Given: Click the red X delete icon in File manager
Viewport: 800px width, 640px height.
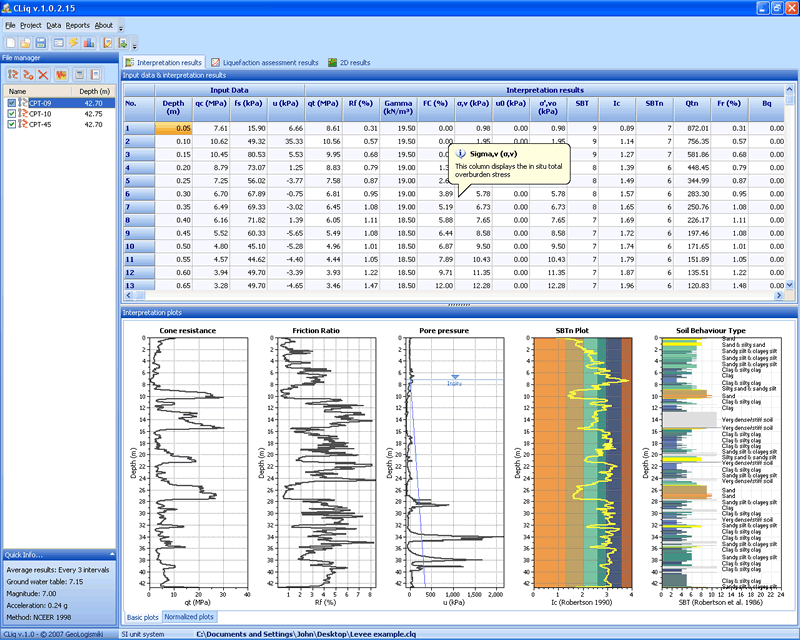Looking at the screenshot, I should pyautogui.click(x=43, y=75).
